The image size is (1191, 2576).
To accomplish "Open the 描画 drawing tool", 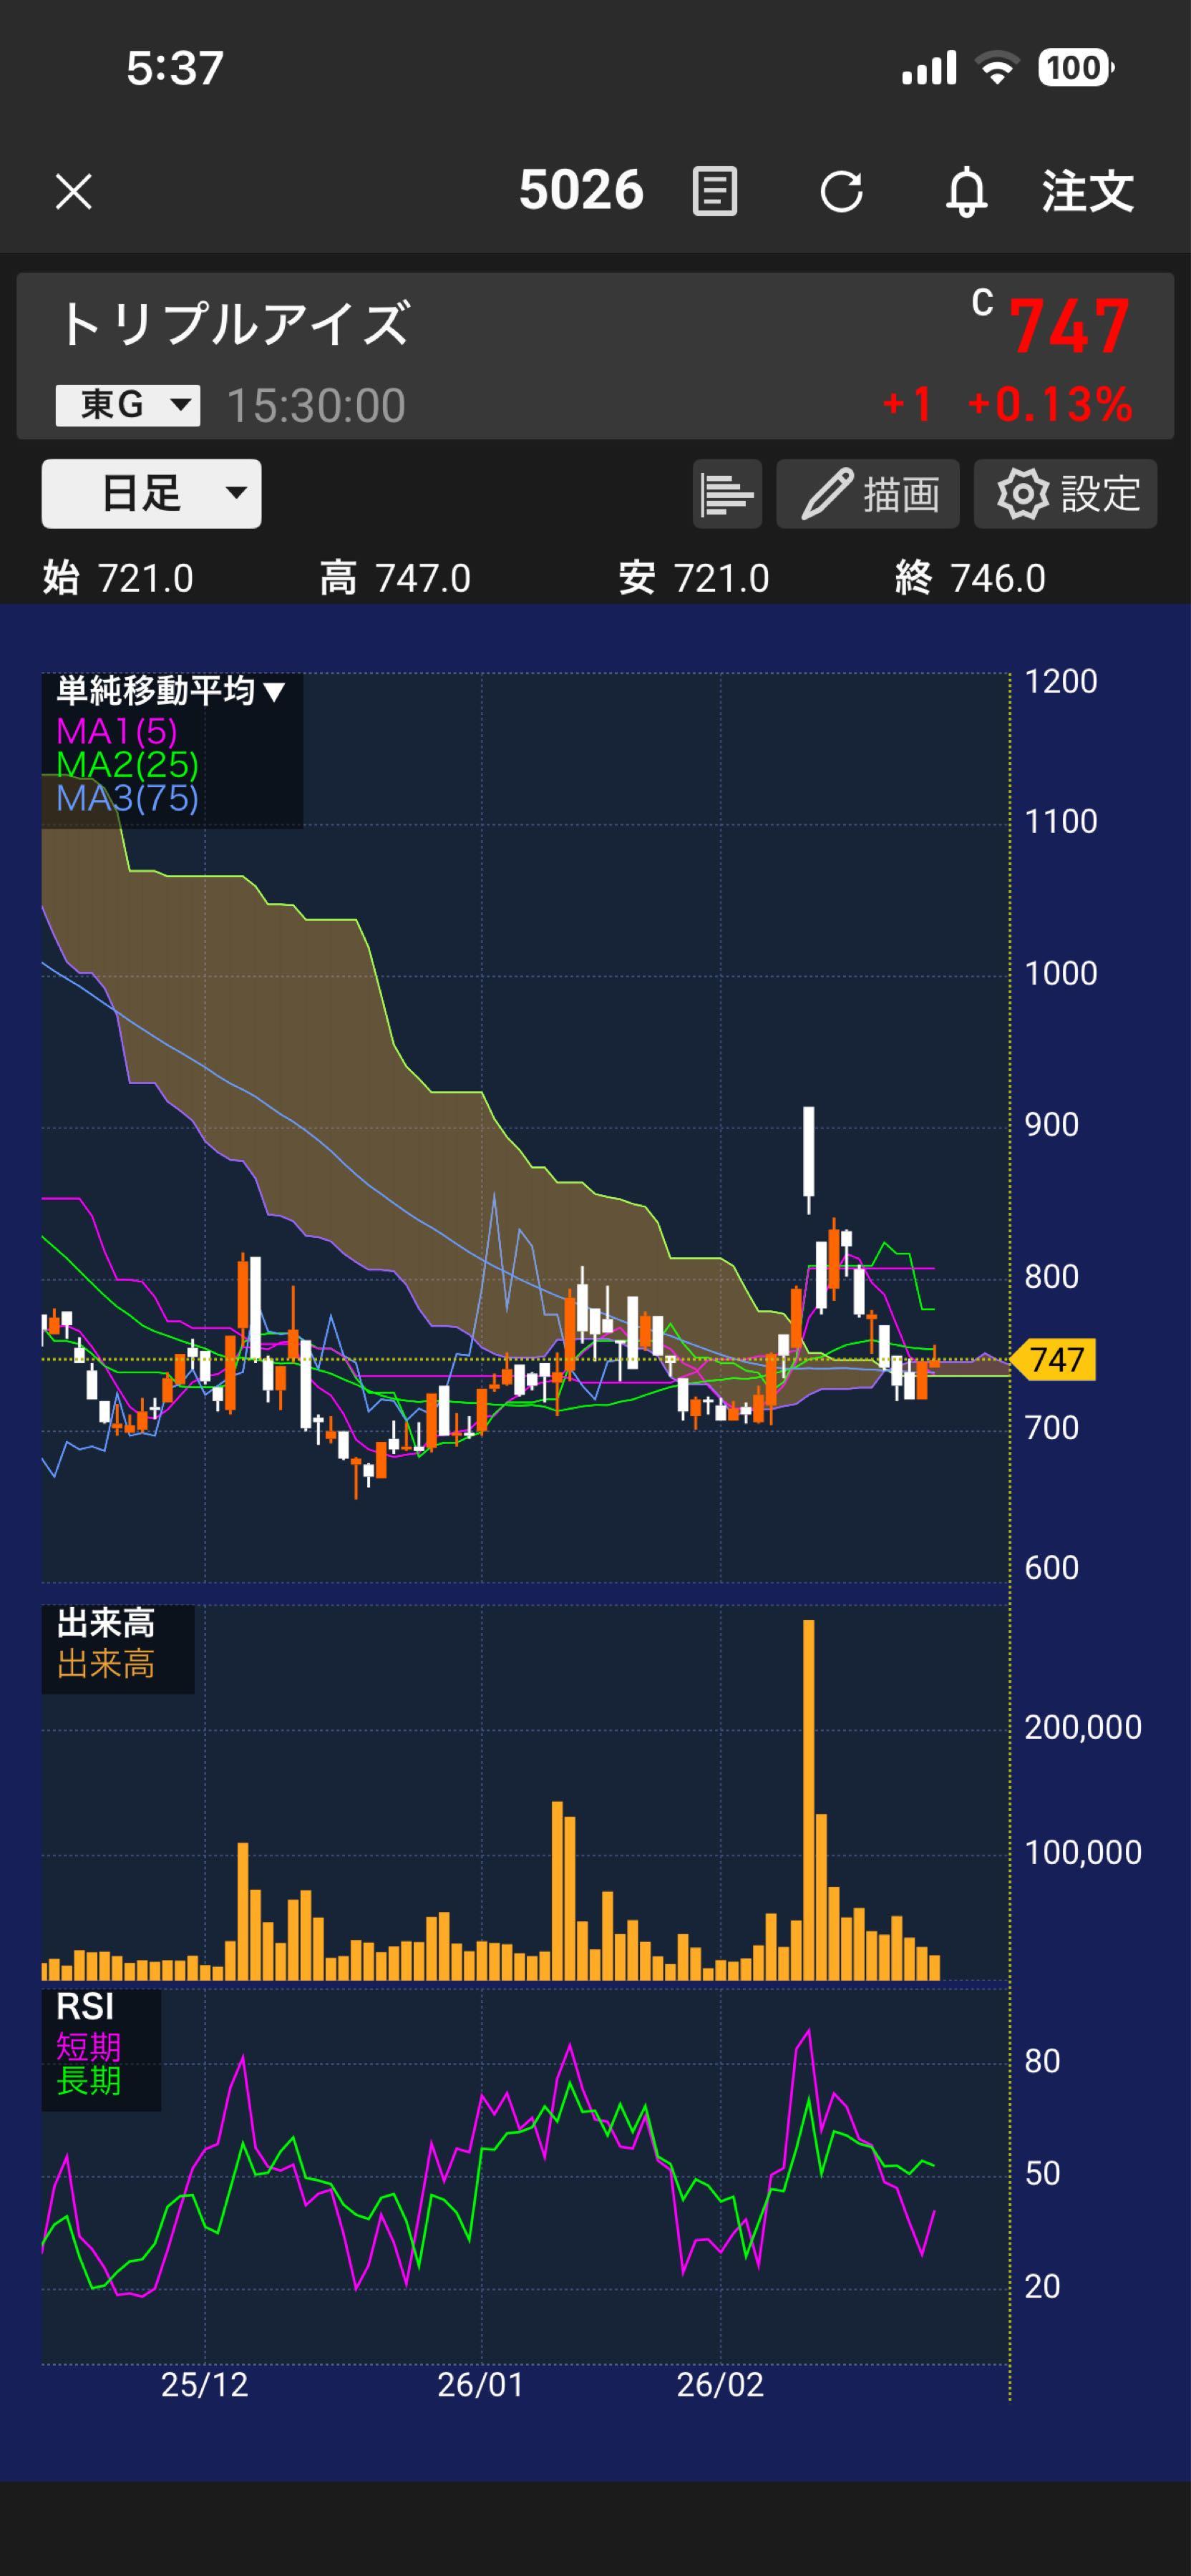I will pyautogui.click(x=868, y=493).
